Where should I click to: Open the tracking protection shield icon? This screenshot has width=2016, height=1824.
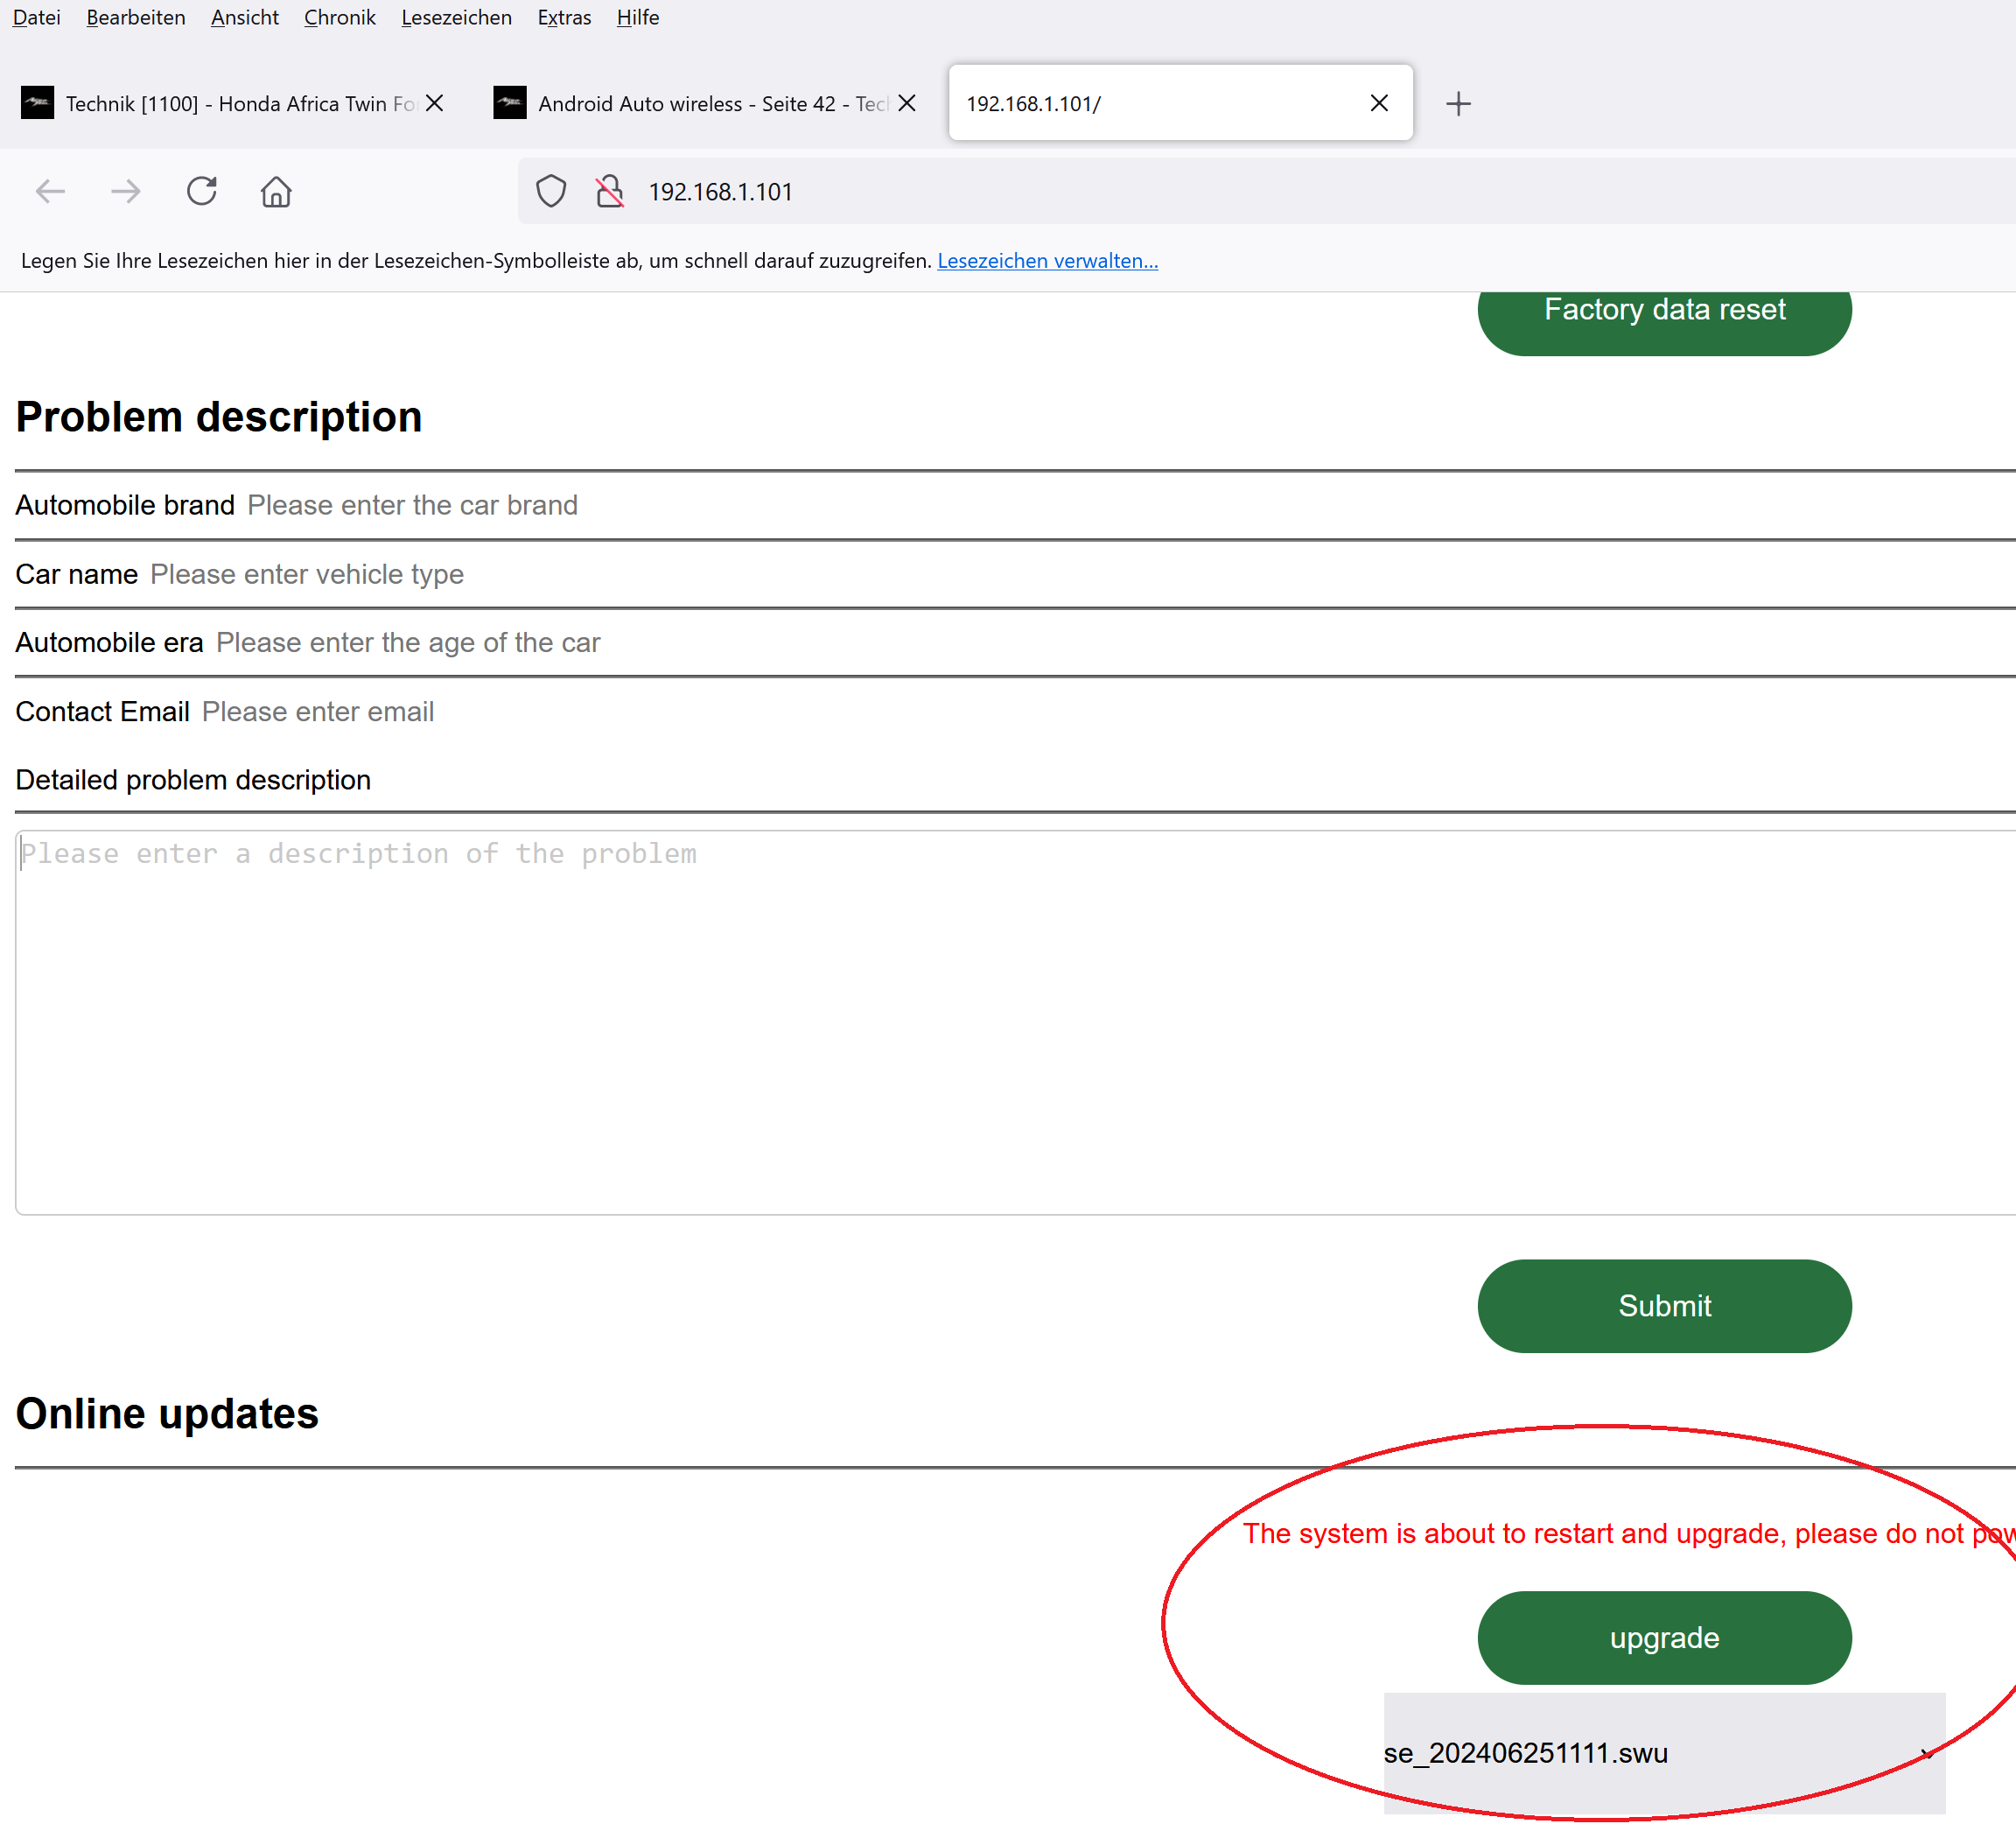(550, 191)
